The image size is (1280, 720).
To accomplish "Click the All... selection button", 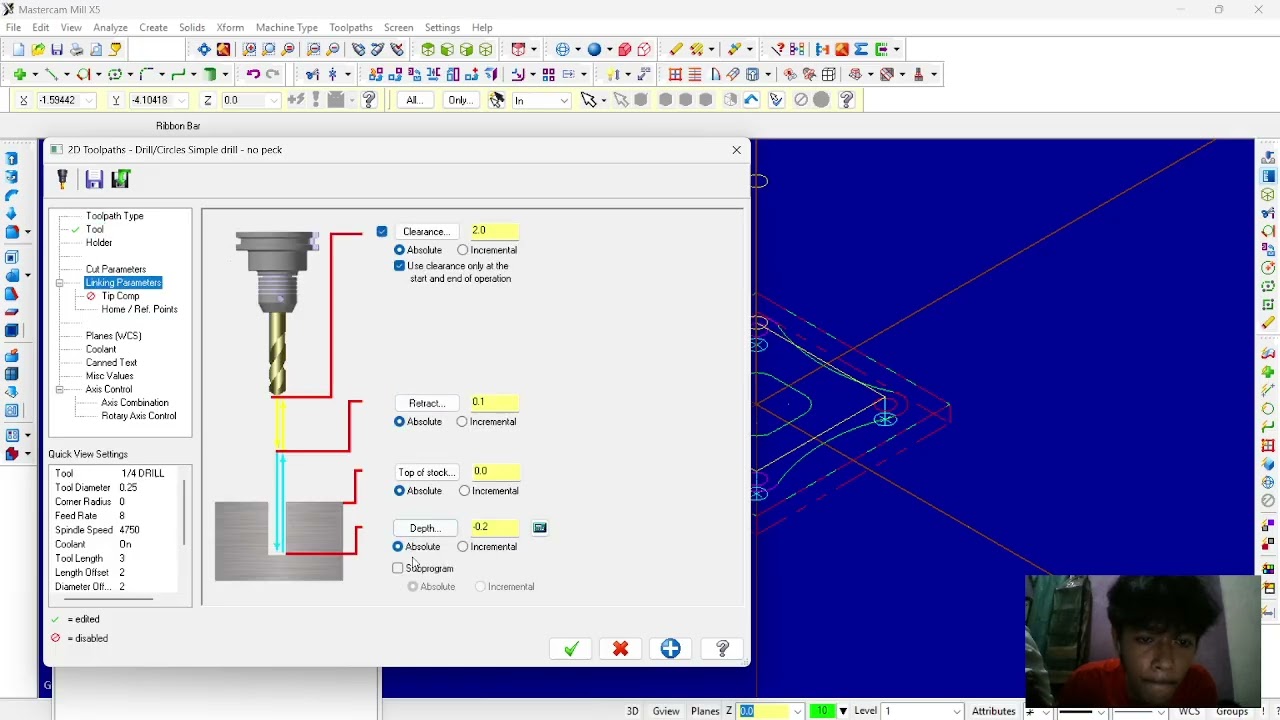I will 415,100.
